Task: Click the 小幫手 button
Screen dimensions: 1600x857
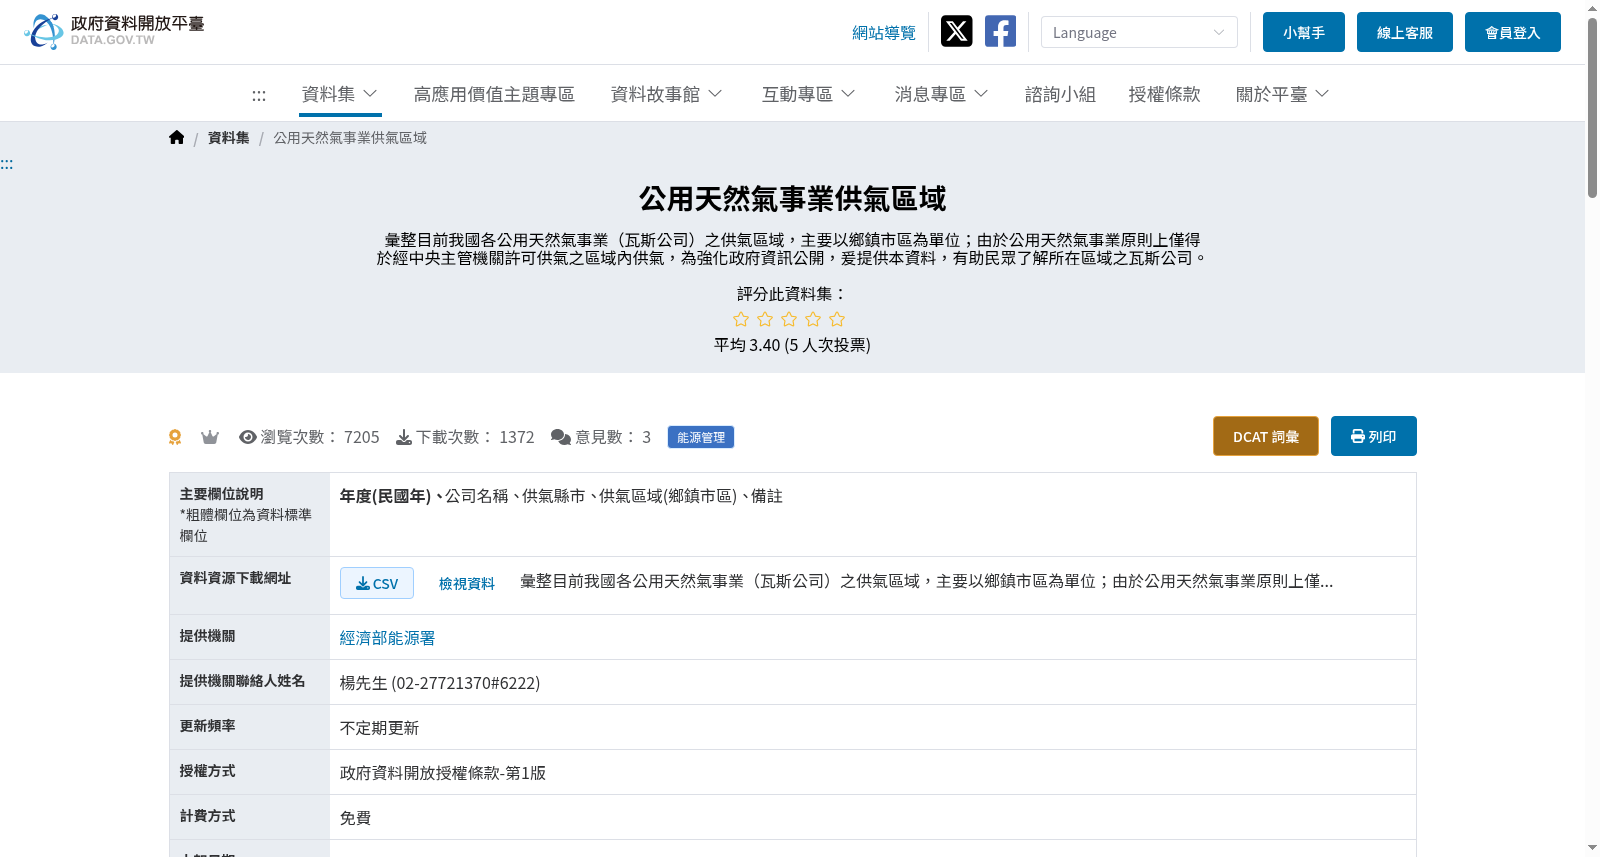Action: pos(1304,32)
